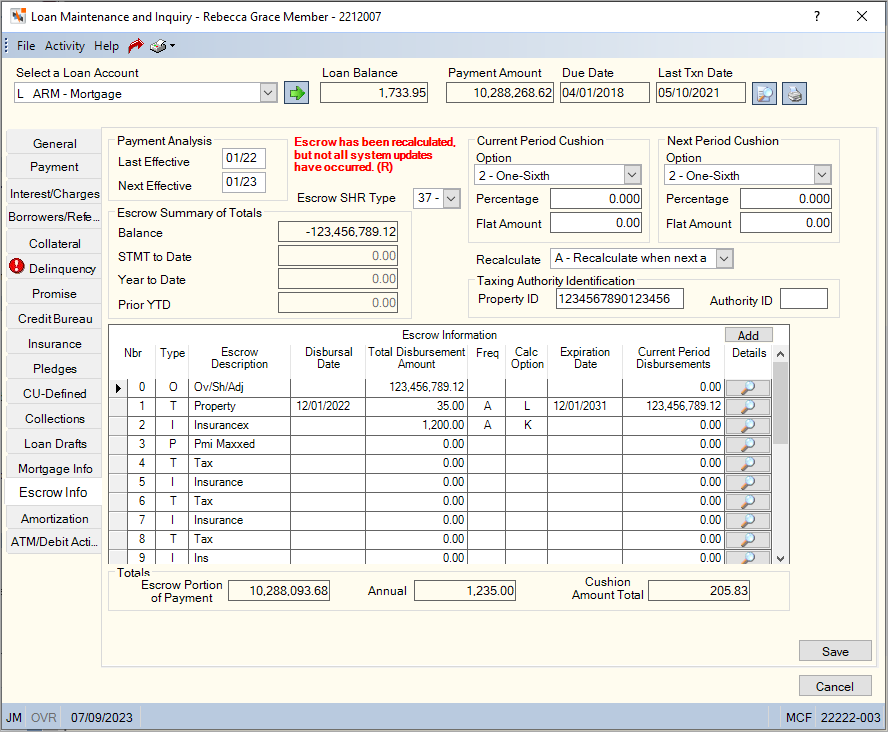Switch to the Collateral tab
The height and width of the screenshot is (732, 888).
54,243
